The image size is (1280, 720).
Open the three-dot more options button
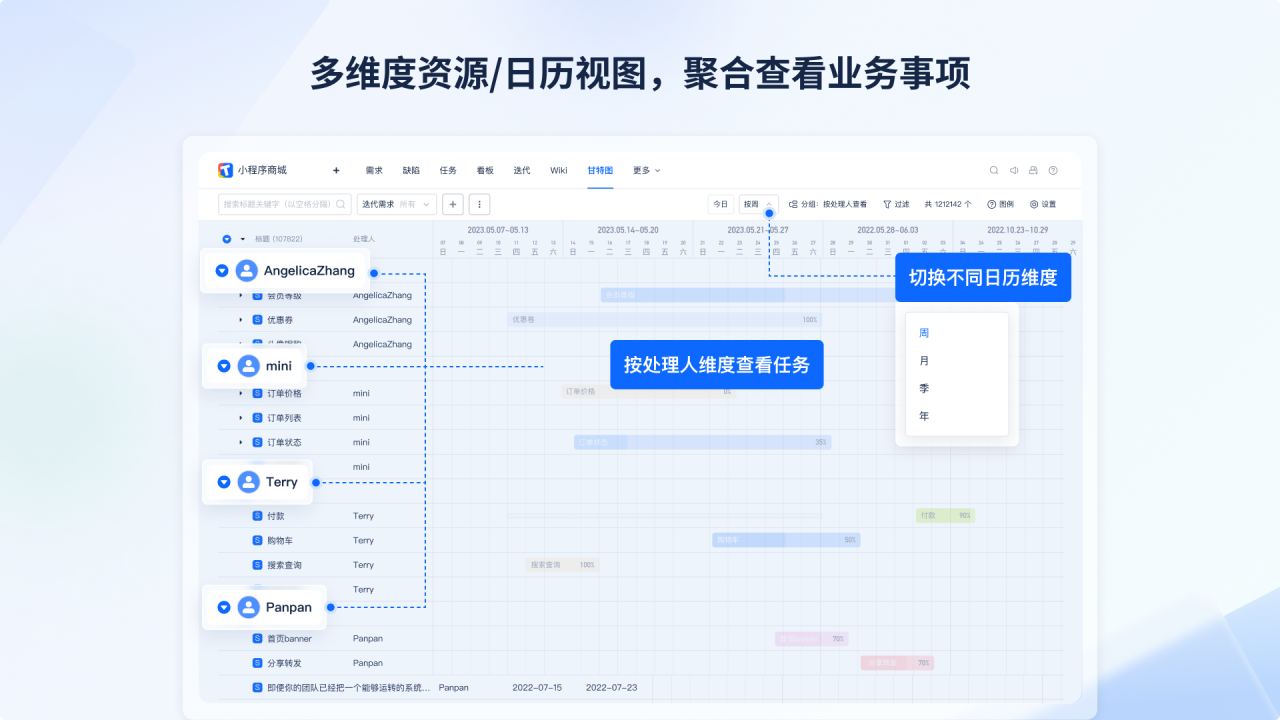pos(479,204)
